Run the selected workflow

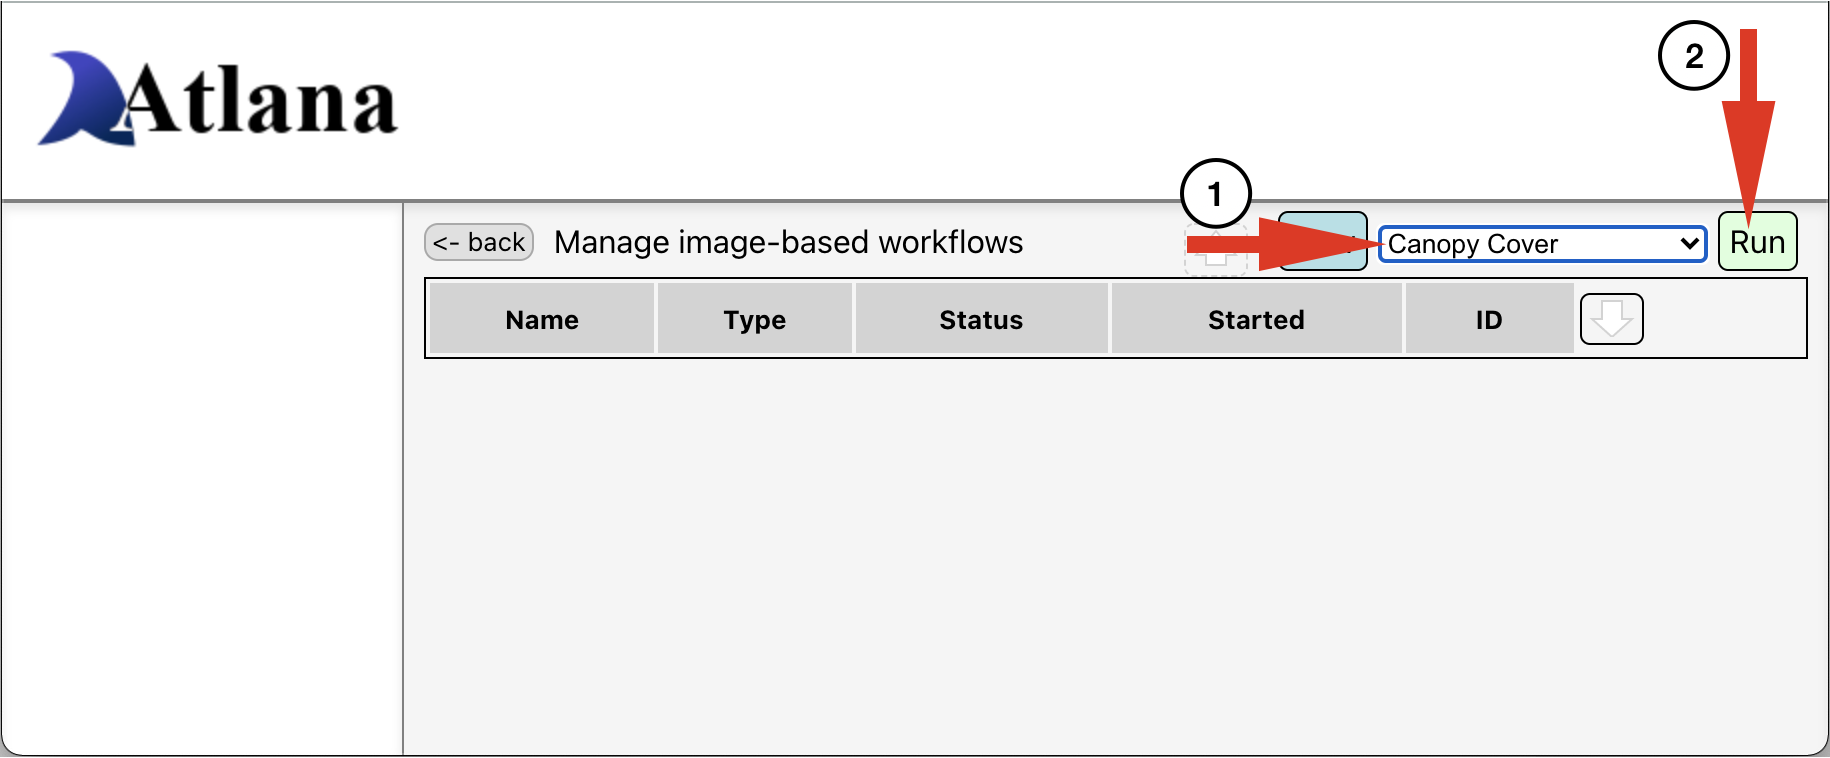1757,242
